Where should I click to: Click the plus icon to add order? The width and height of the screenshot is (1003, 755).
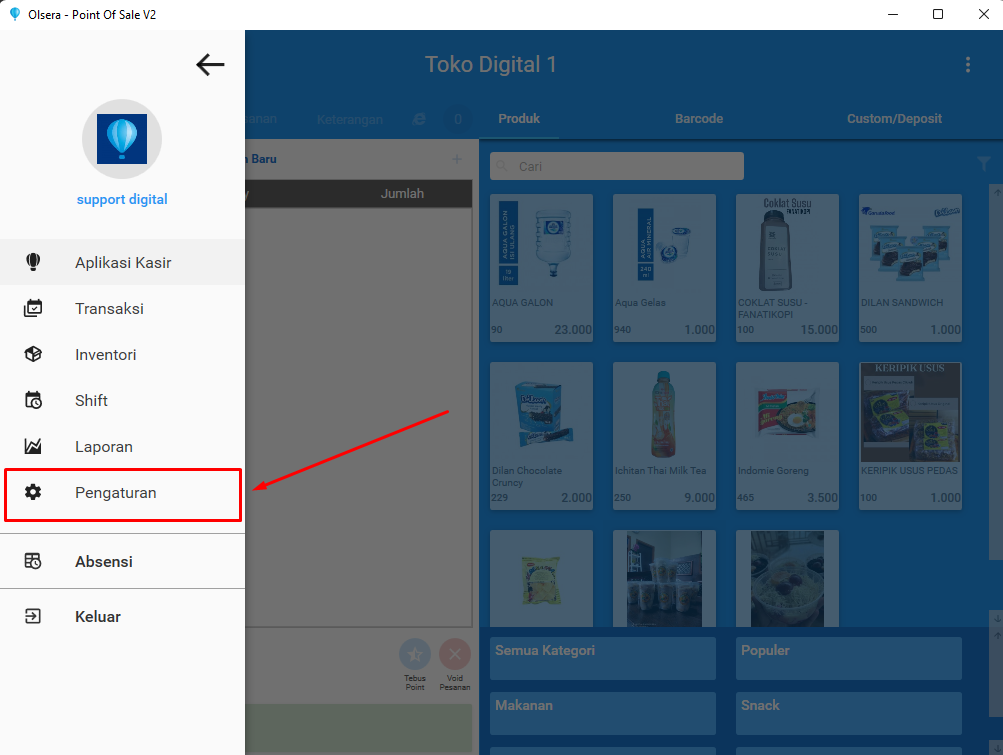(457, 159)
